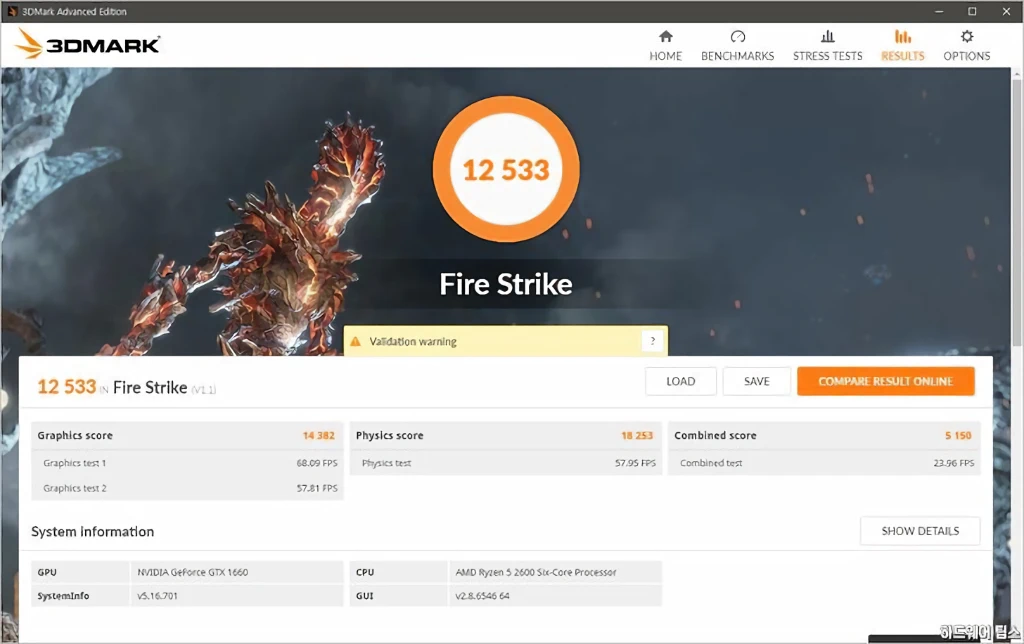Click the 57.81 FPS value
Viewport: 1024px width, 644px height.
317,489
